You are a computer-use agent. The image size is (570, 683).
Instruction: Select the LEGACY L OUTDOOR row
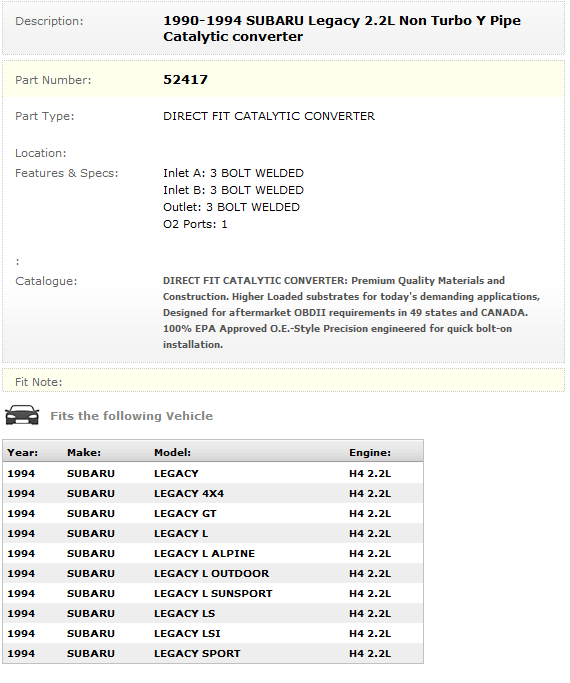tap(213, 574)
